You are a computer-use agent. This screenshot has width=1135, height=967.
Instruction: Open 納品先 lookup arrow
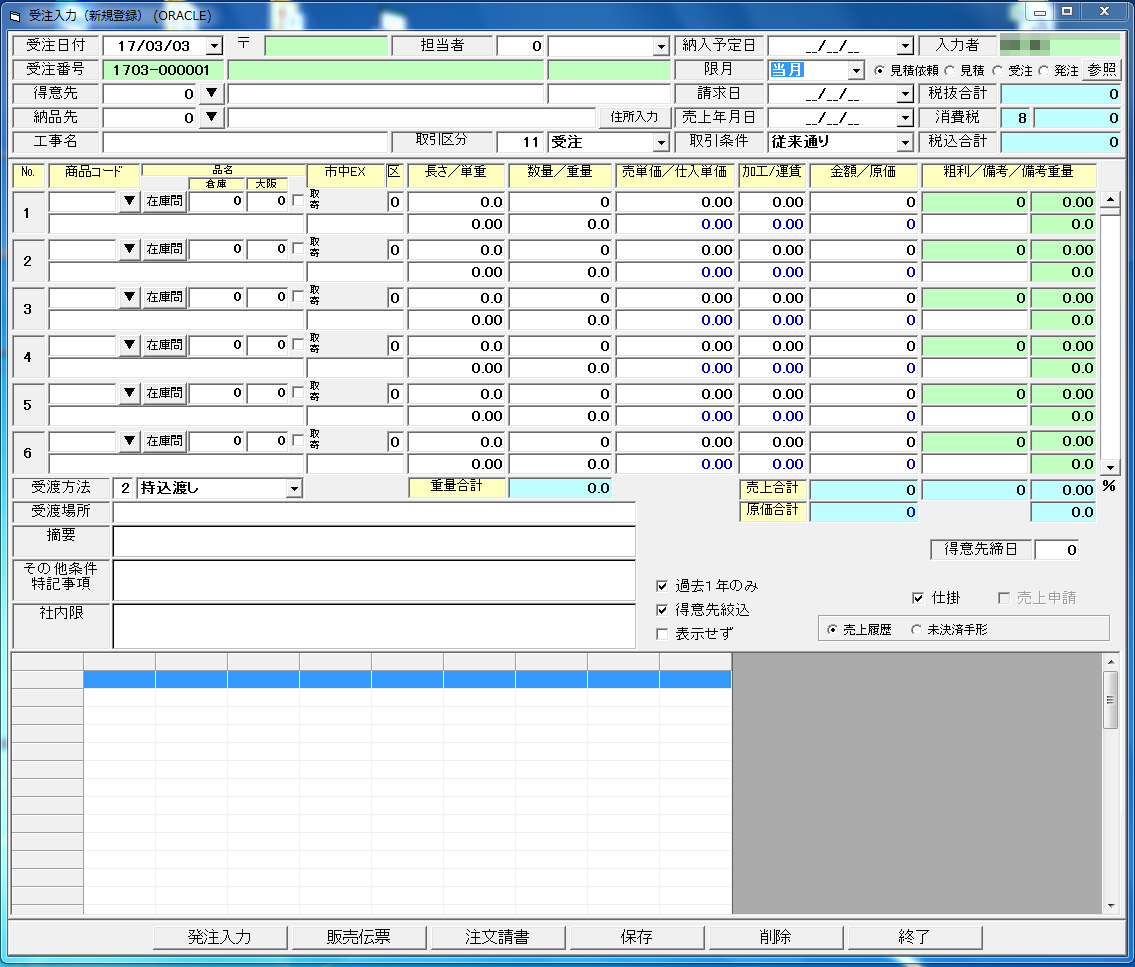pos(211,117)
